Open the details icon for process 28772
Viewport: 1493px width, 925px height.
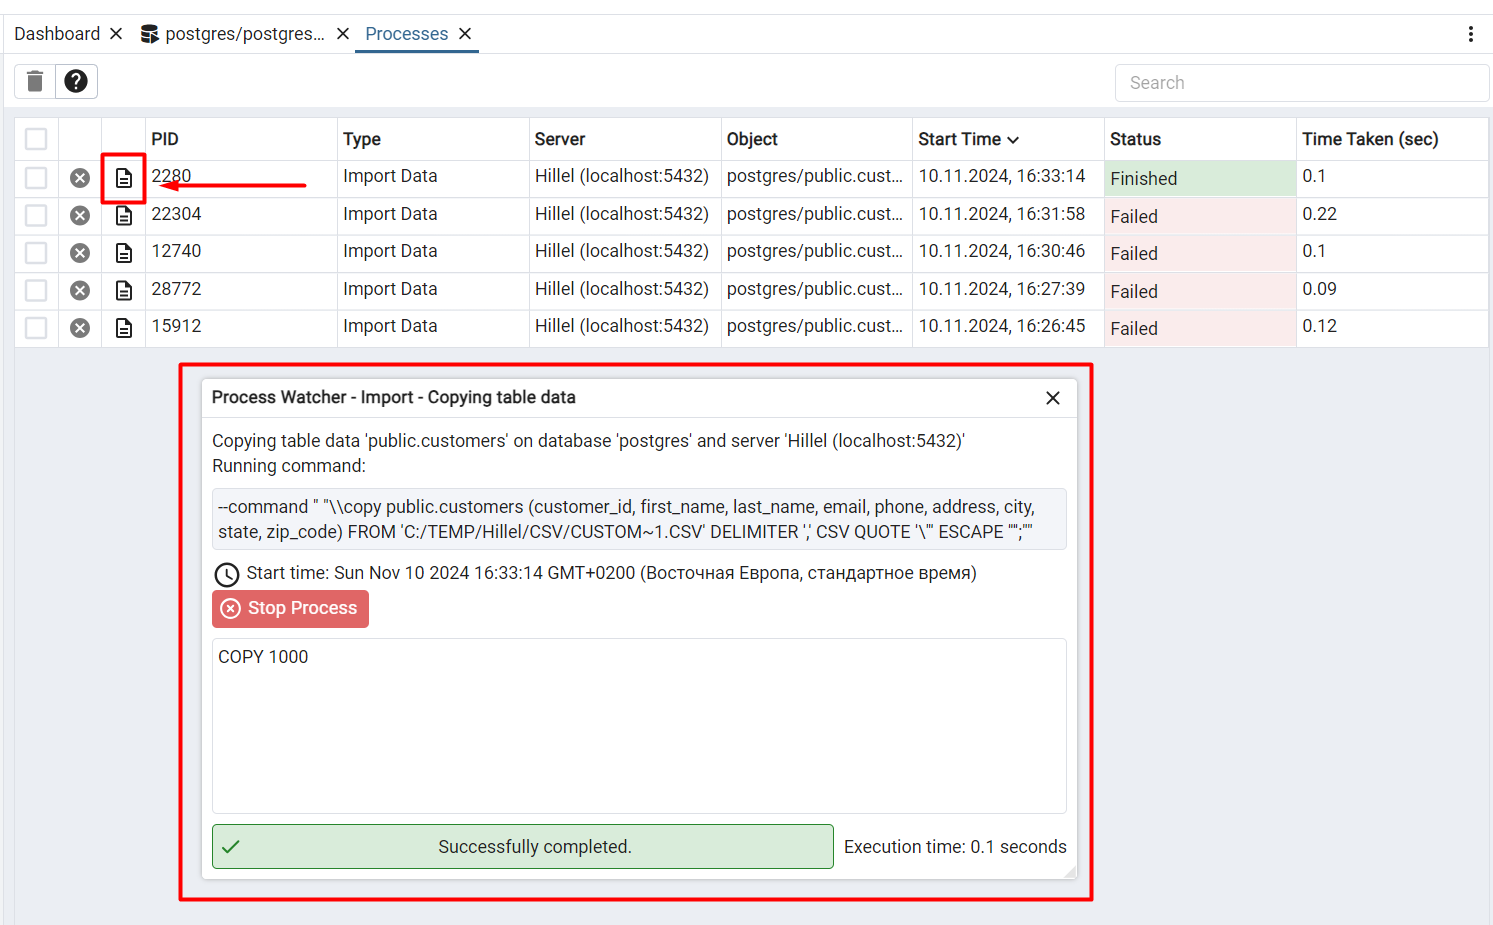(123, 290)
